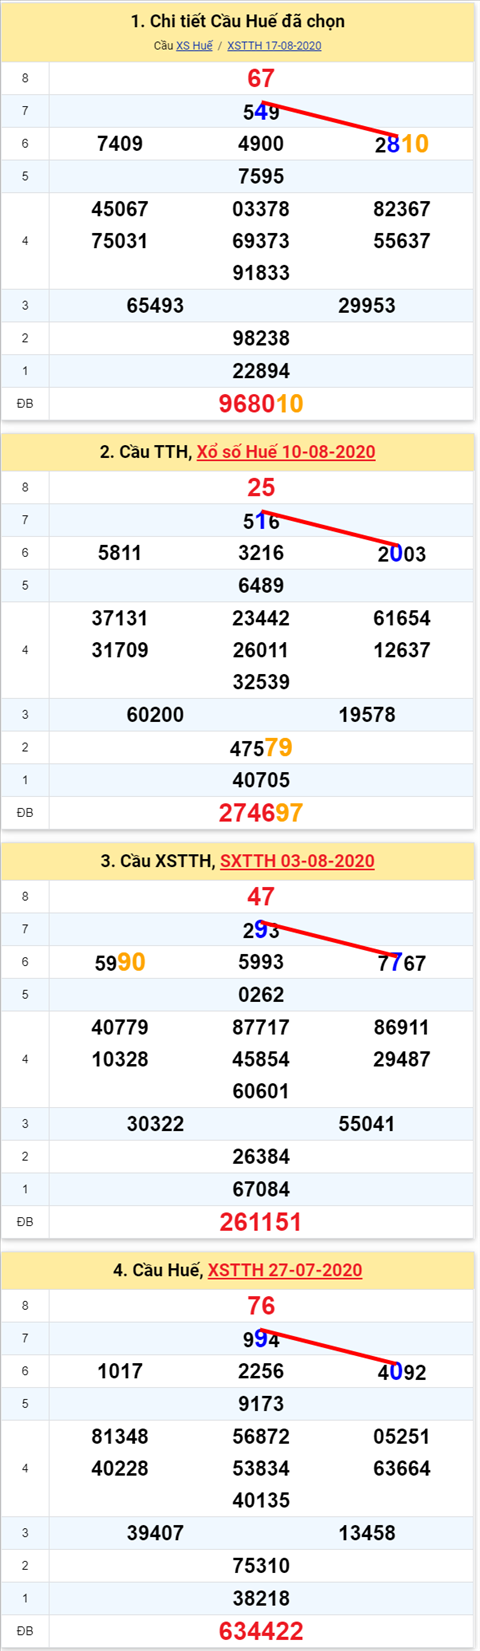
Task: Select the number 7767
Action: 402,963
